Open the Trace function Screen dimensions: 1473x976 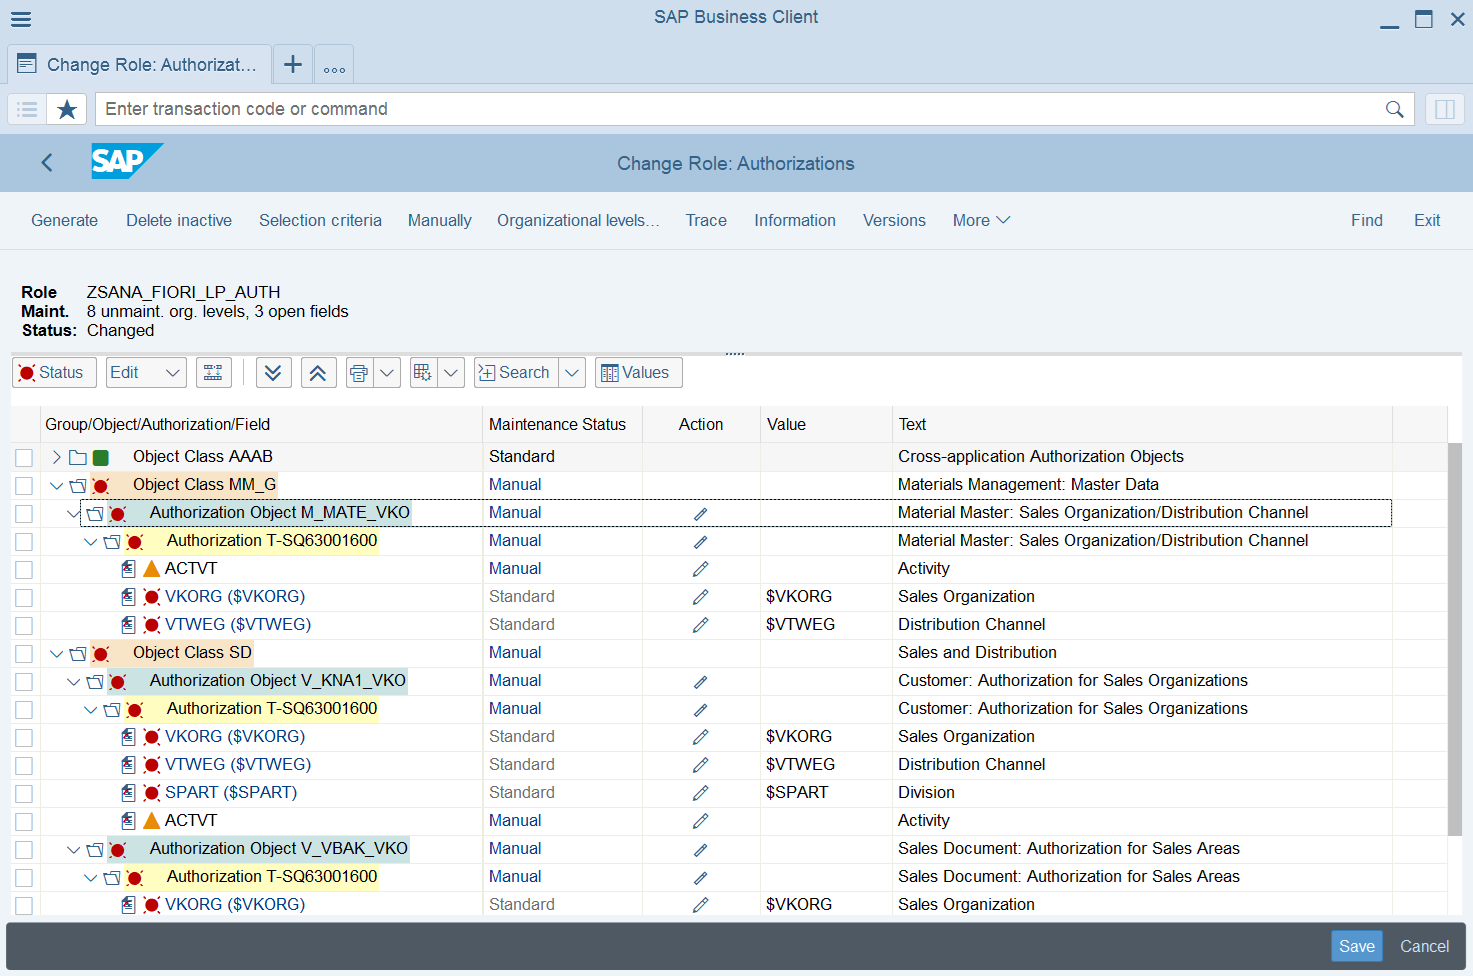point(706,221)
